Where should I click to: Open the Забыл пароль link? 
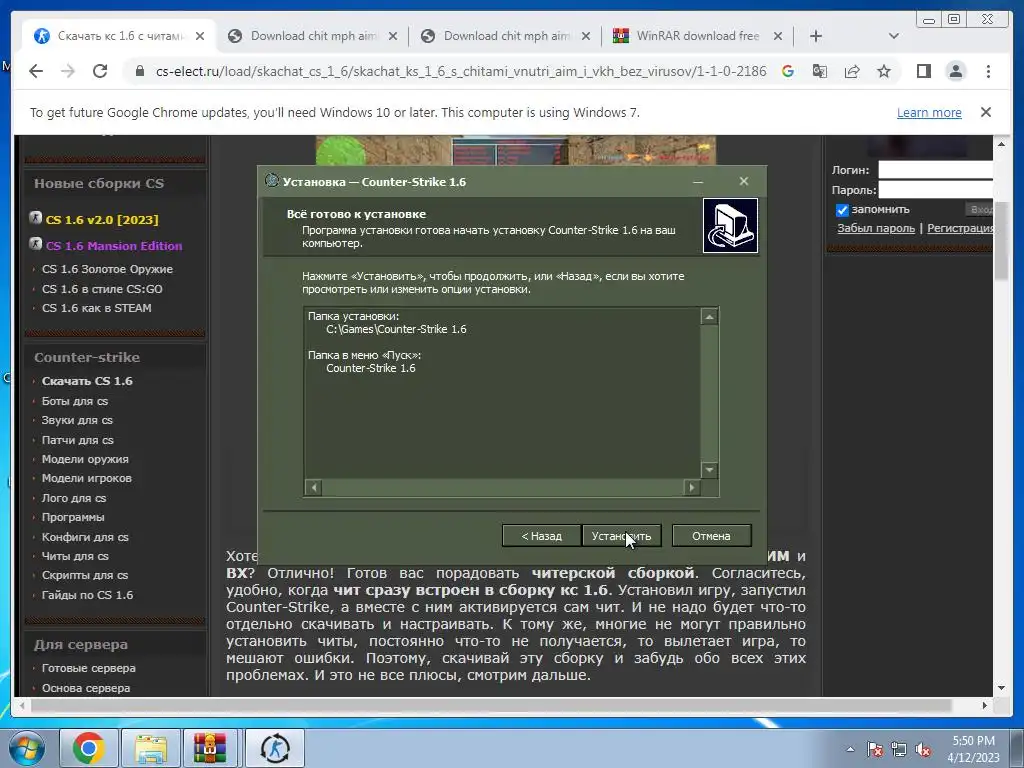click(x=876, y=228)
